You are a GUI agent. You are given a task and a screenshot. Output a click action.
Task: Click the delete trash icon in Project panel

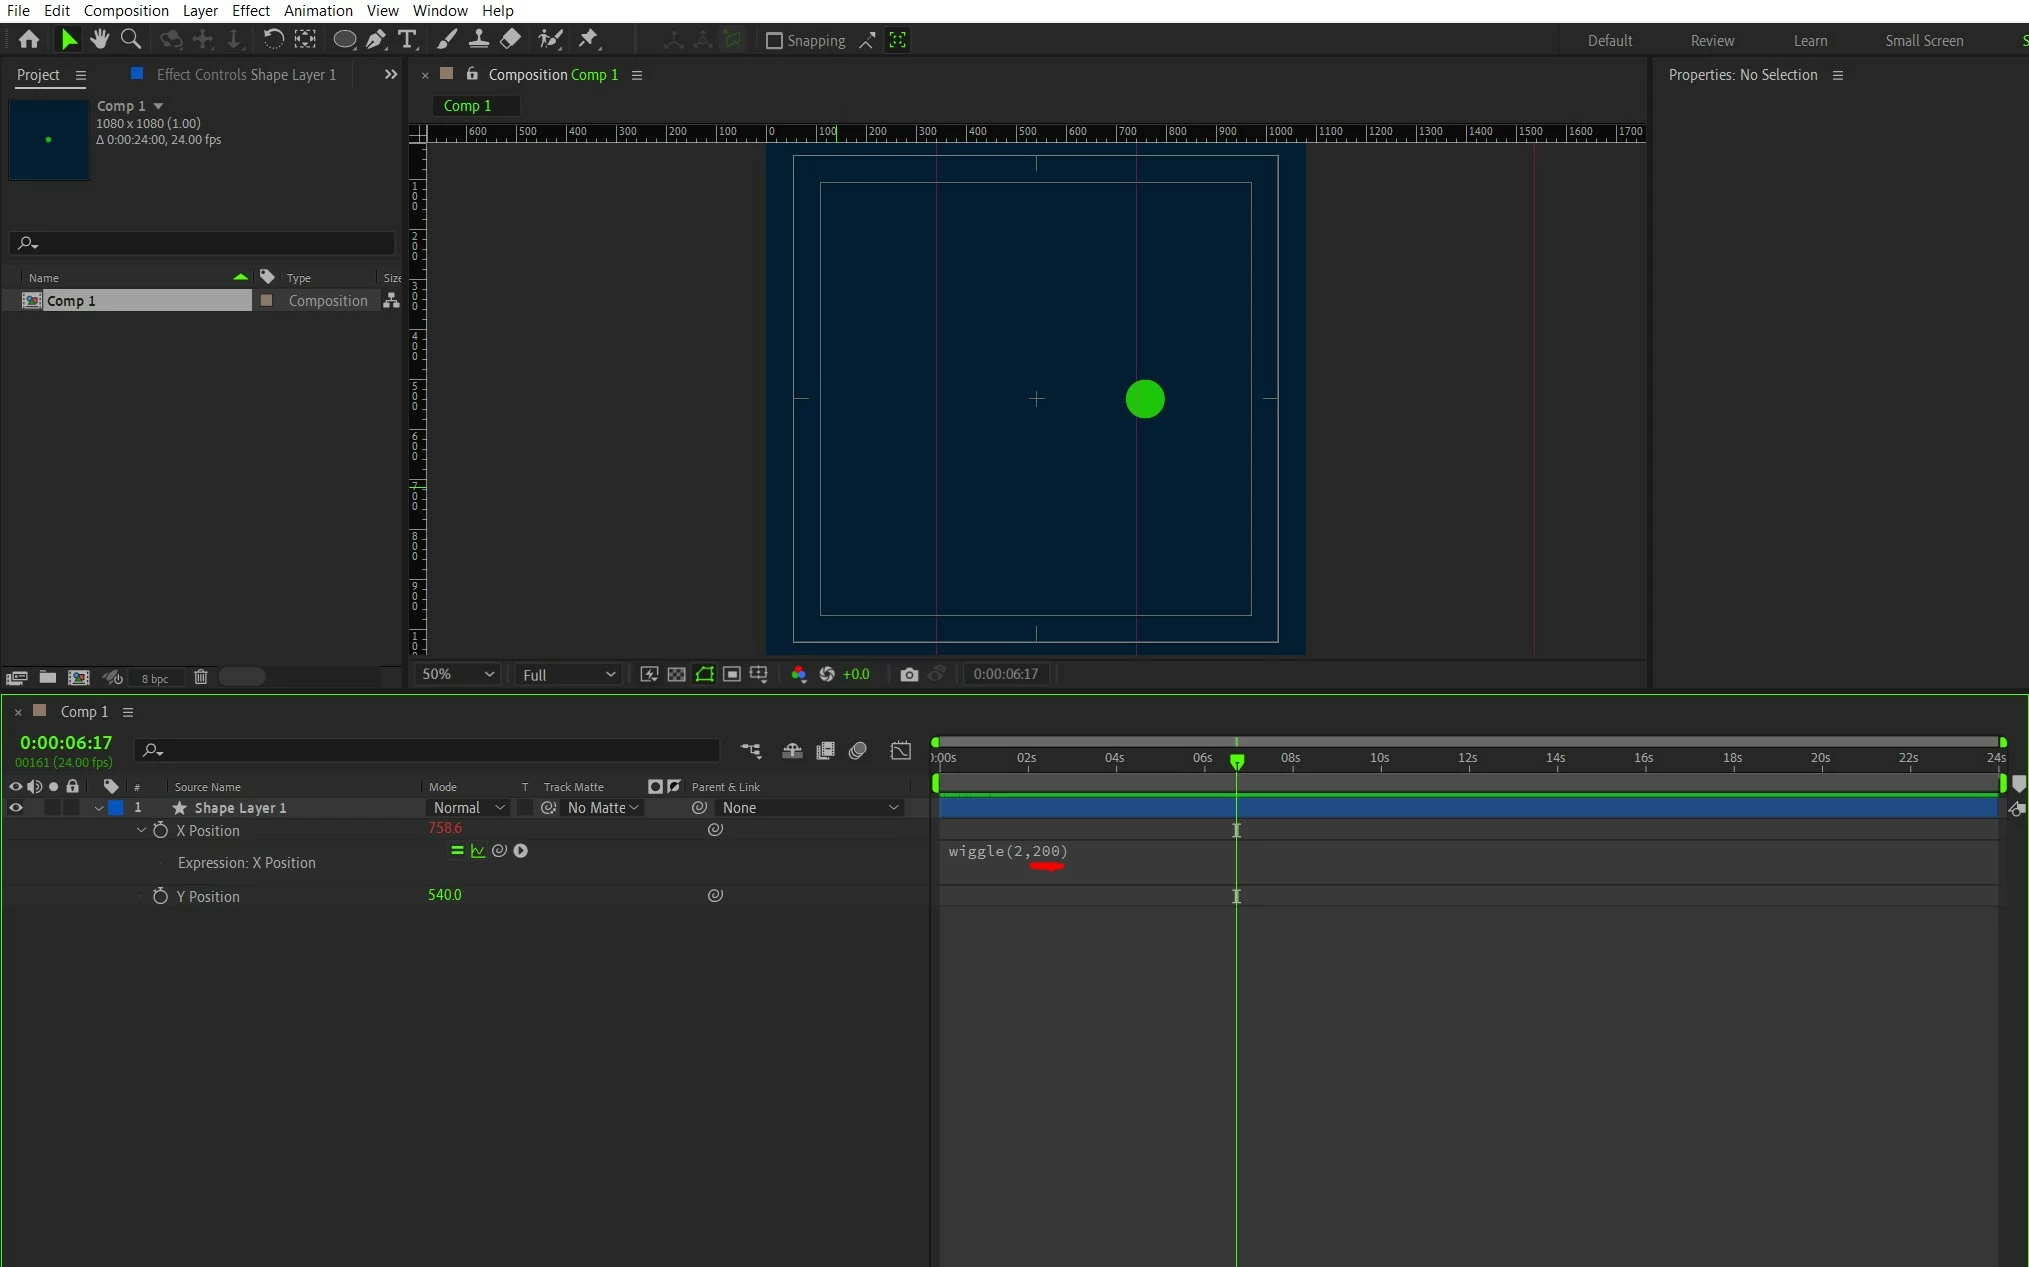[x=200, y=677]
